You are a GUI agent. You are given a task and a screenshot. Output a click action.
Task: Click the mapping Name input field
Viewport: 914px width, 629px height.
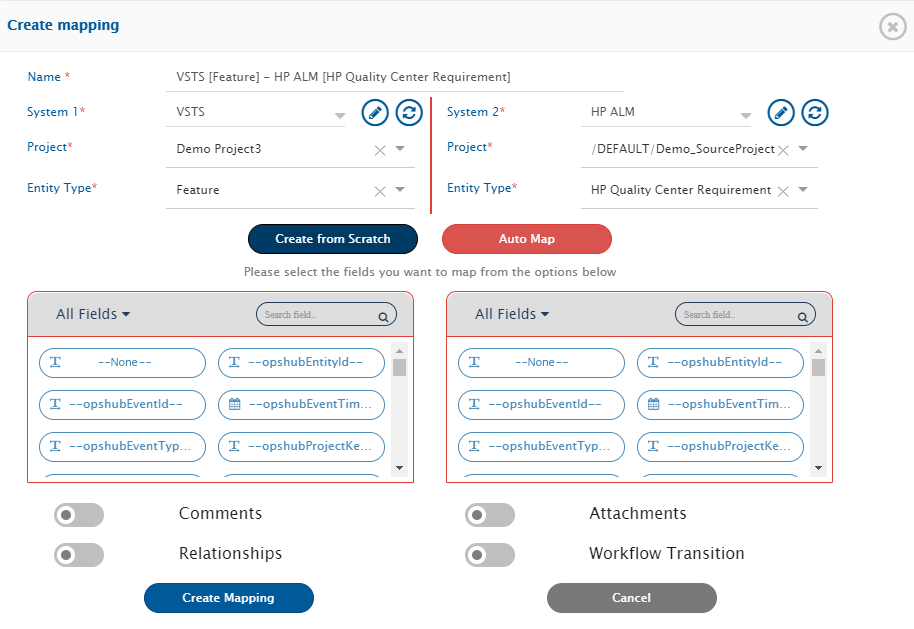pyautogui.click(x=395, y=77)
